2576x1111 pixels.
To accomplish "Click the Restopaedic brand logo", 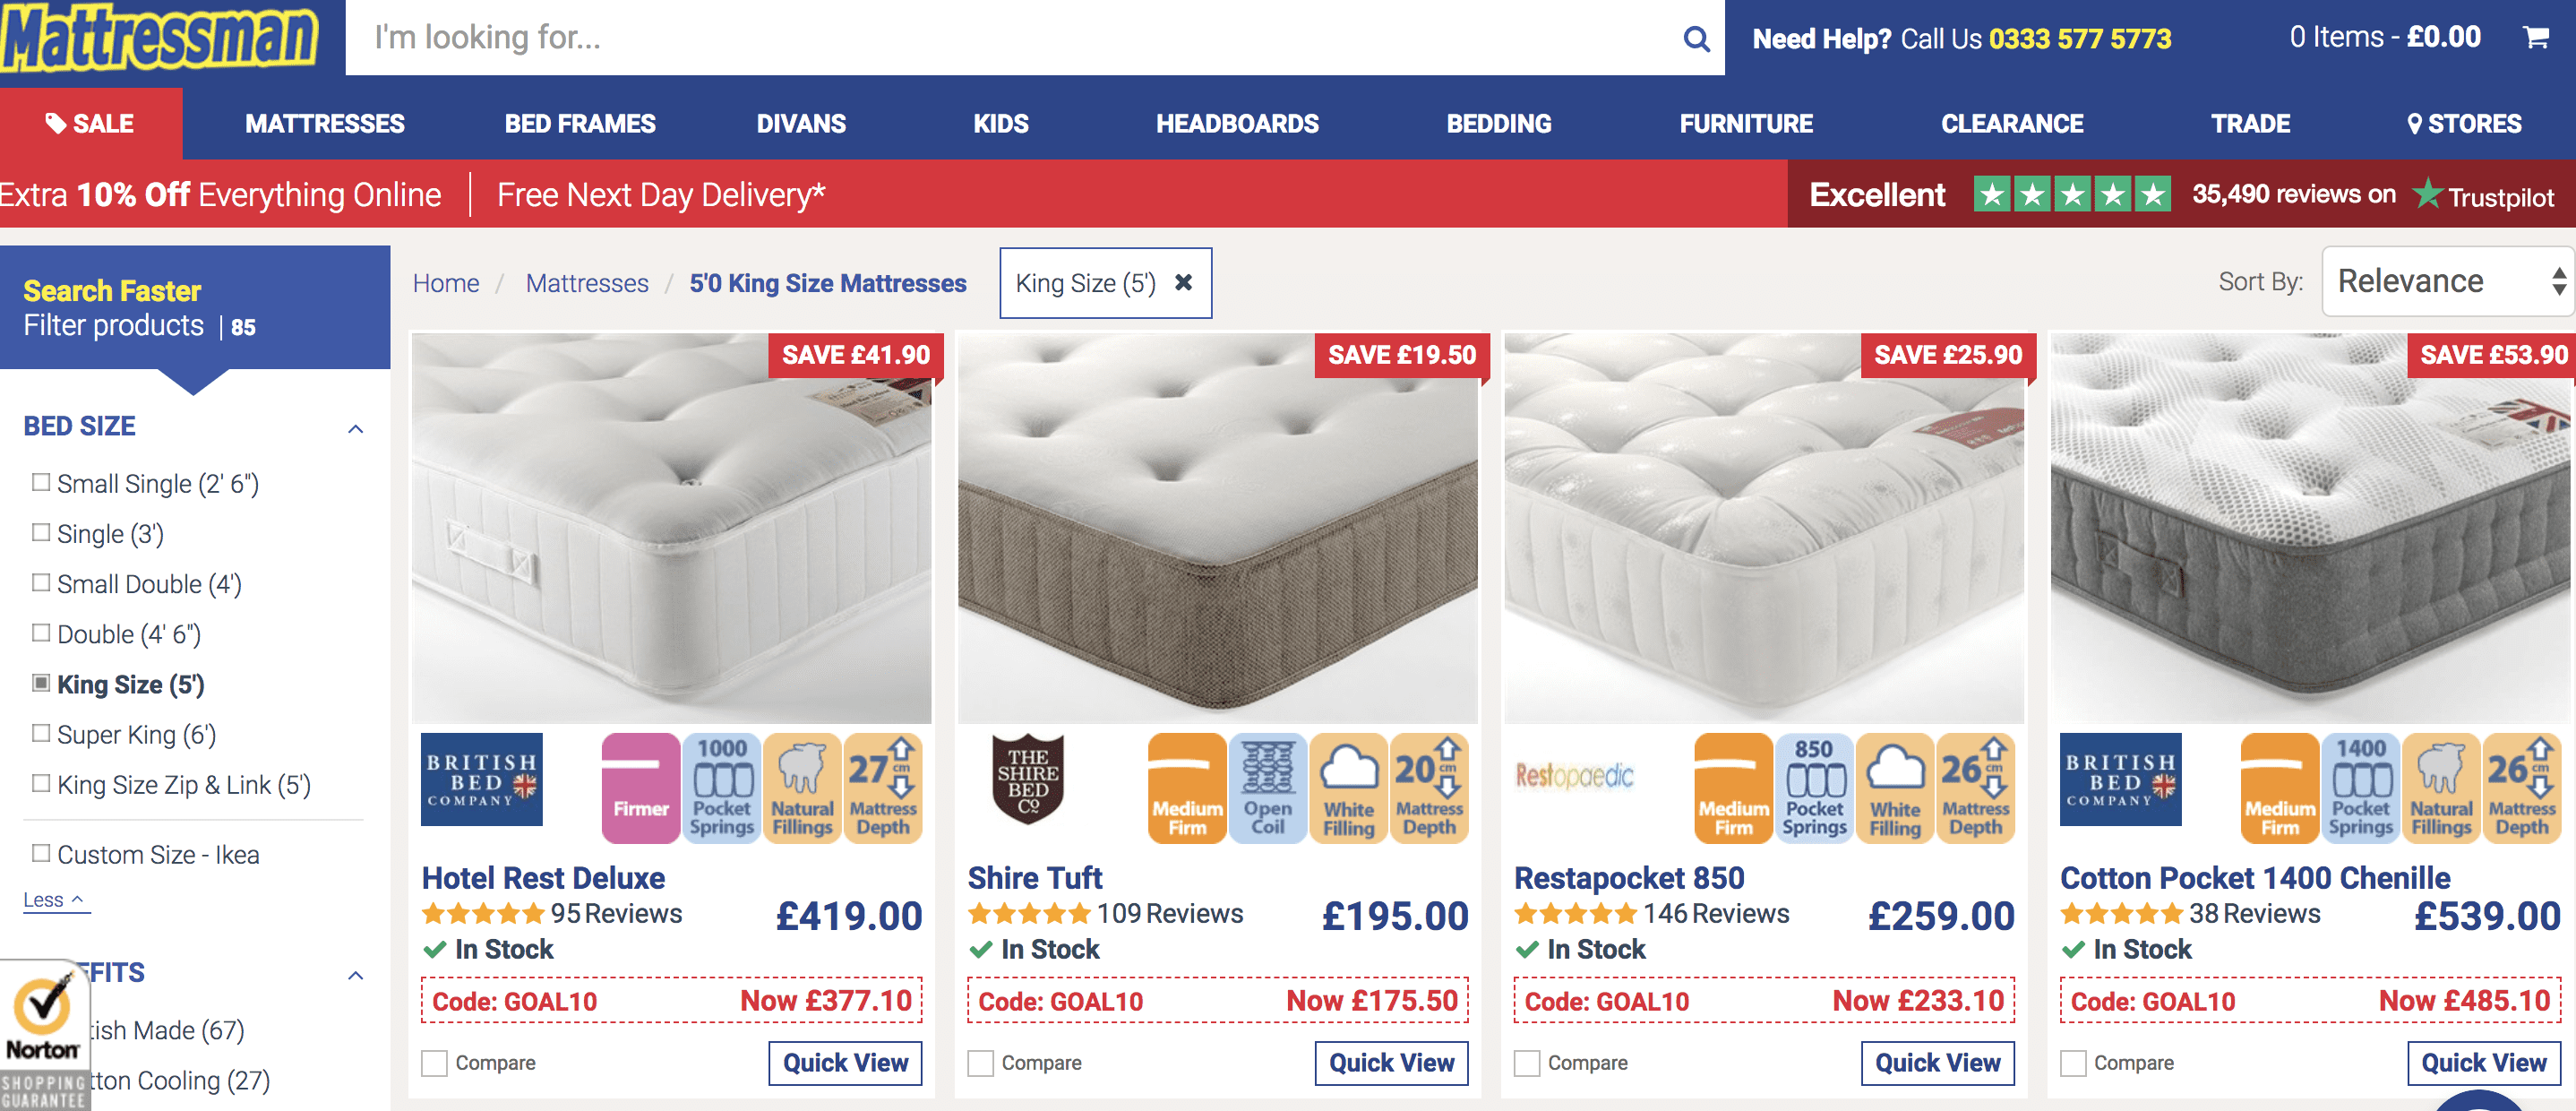I will tap(1574, 777).
